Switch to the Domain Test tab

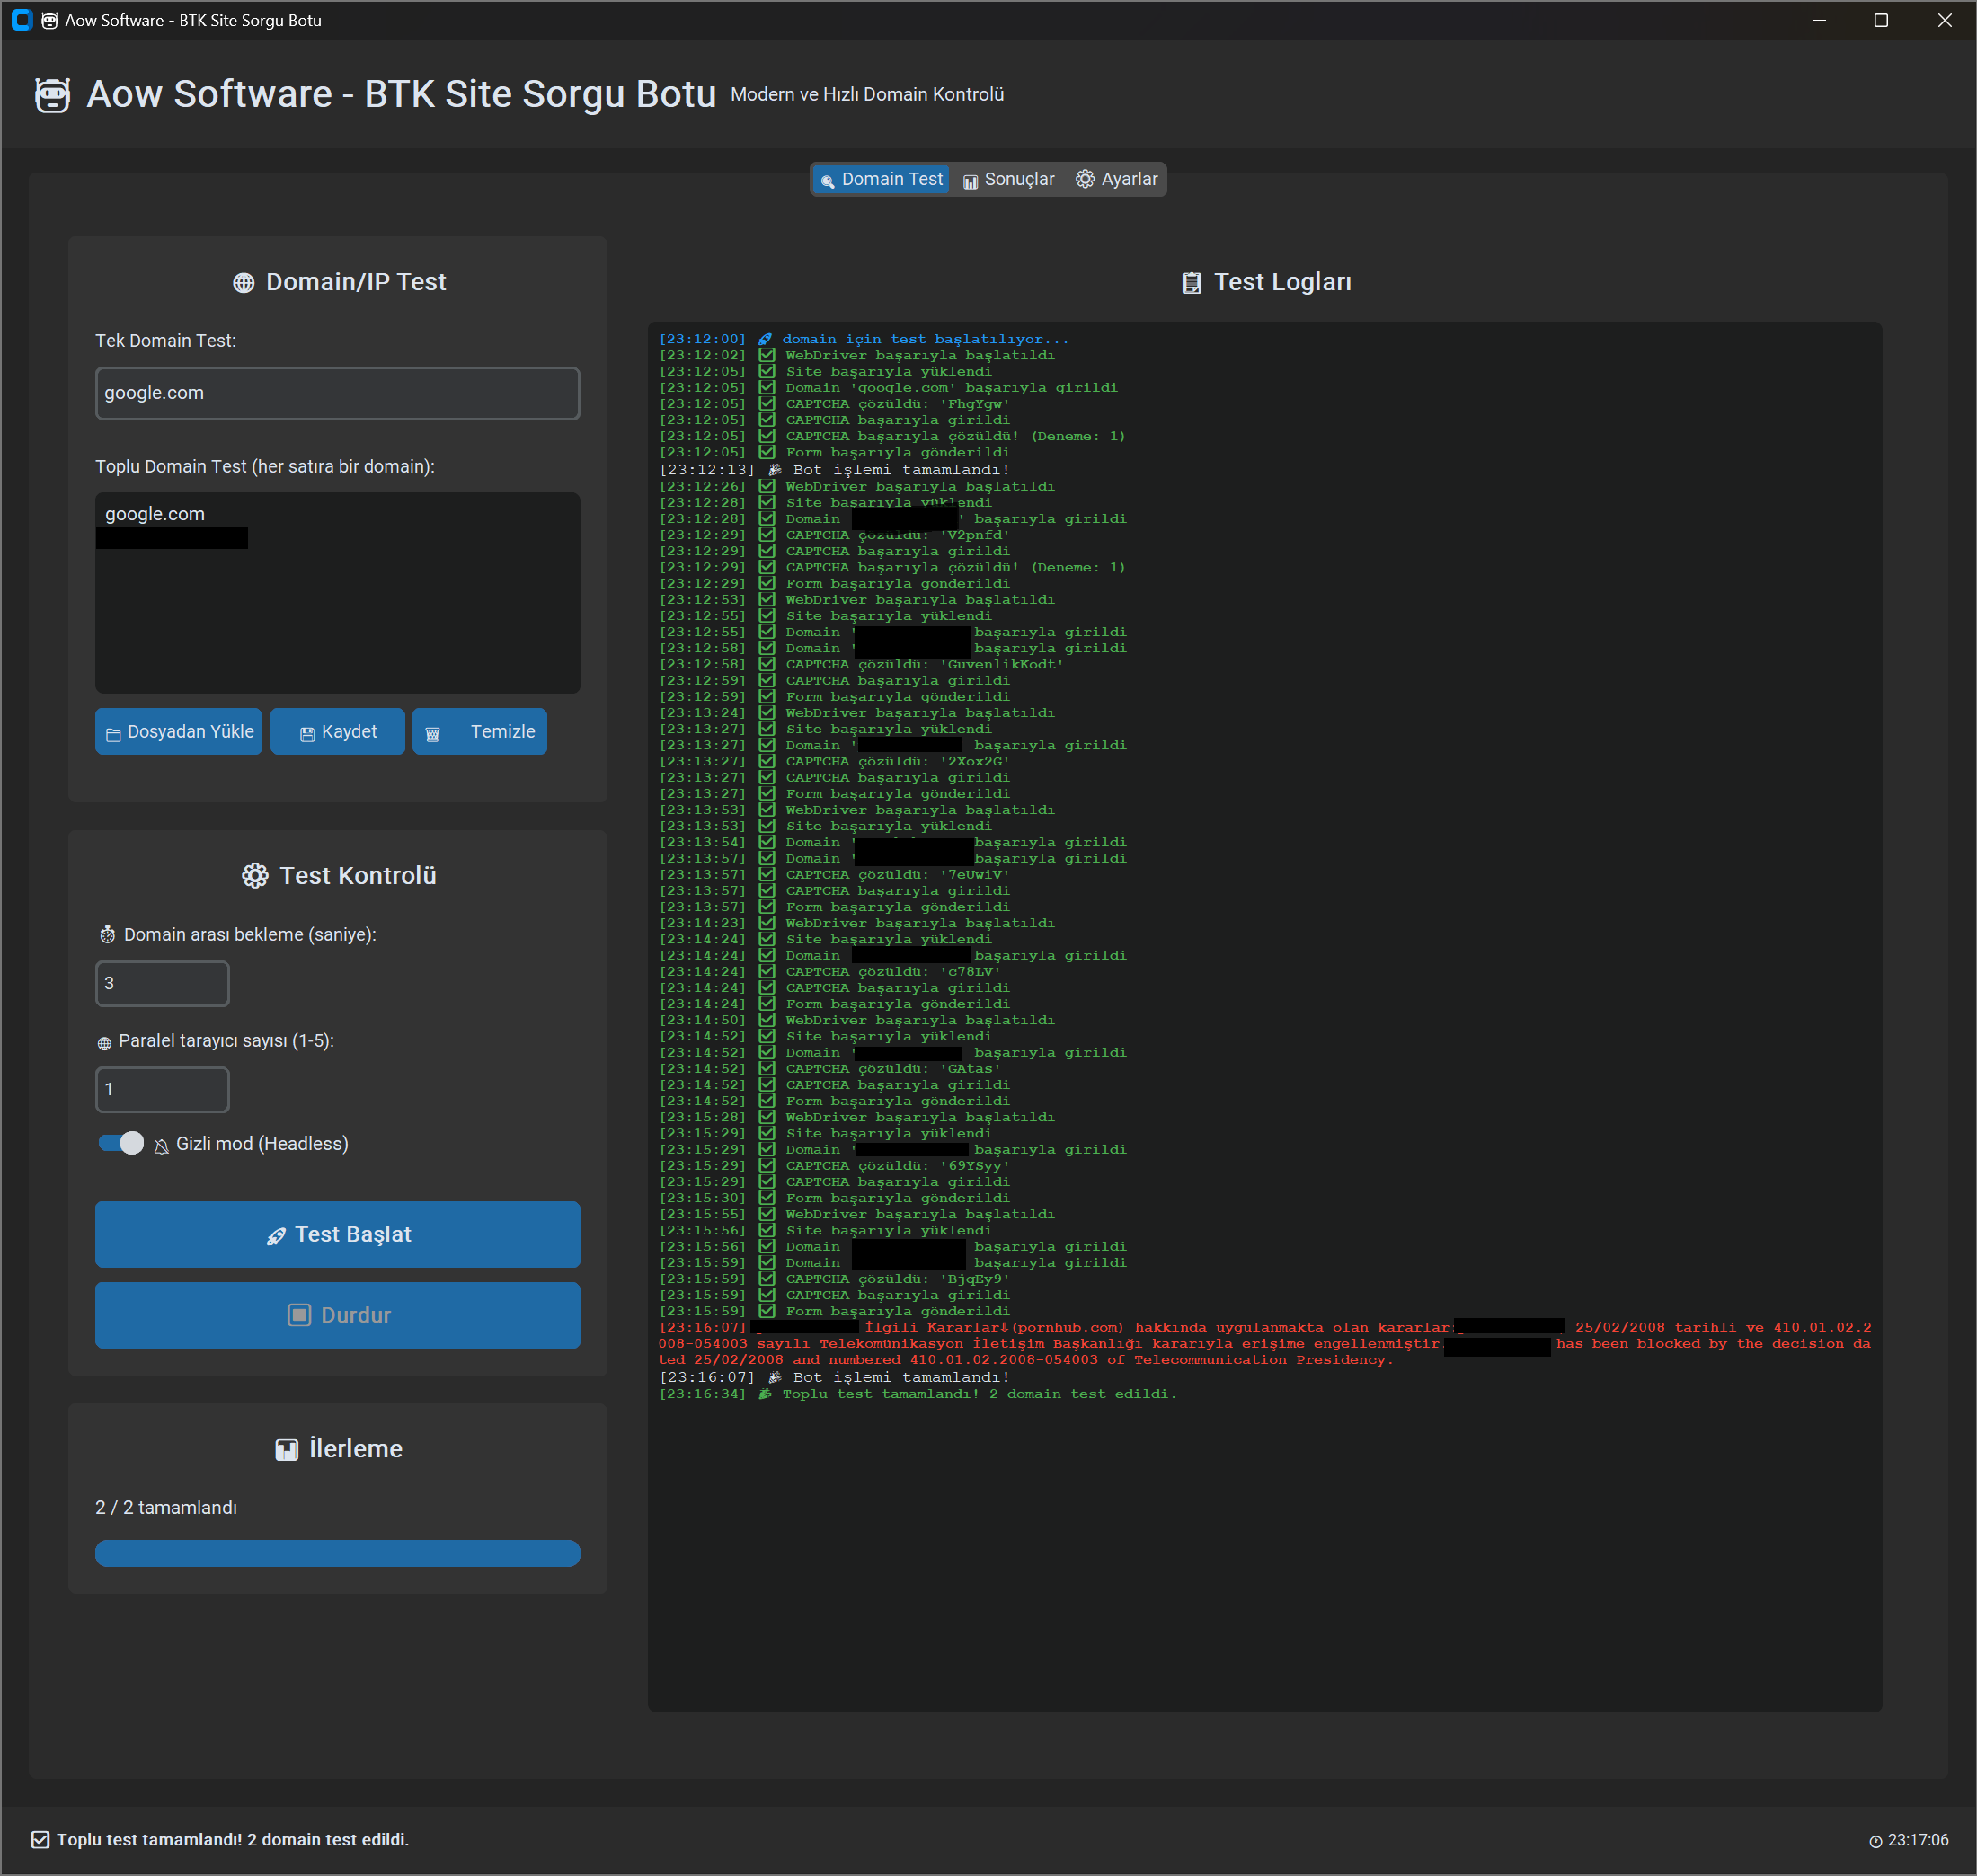880,180
